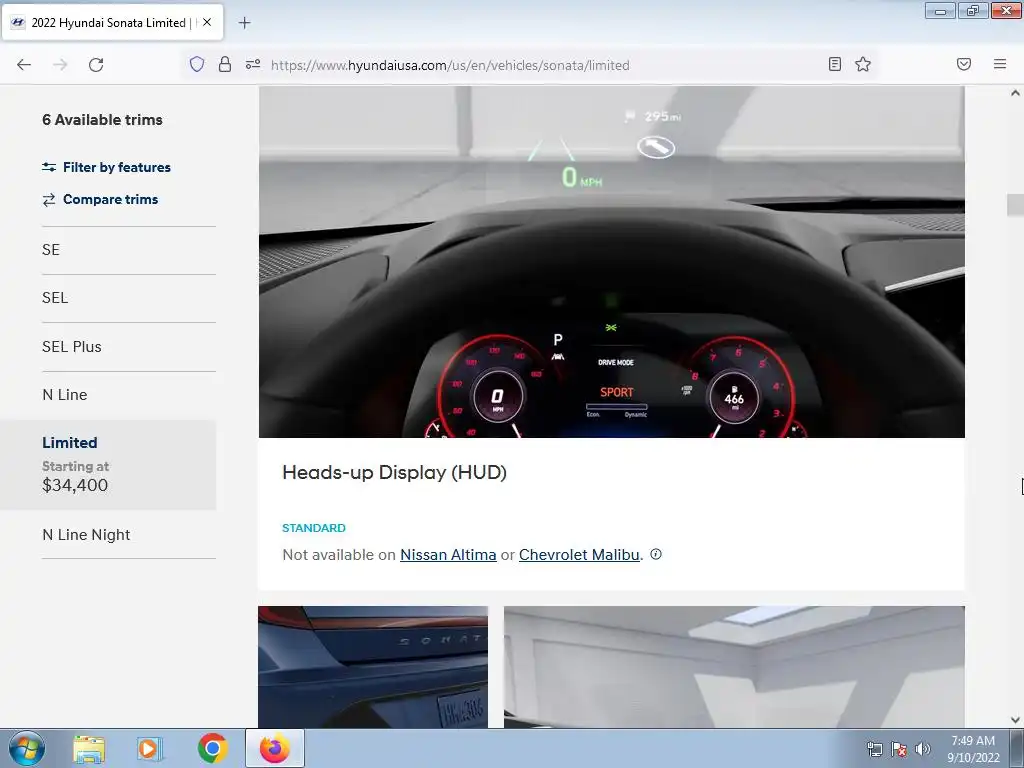The height and width of the screenshot is (768, 1024).
Task: Open the network tray icon
Action: 874,749
